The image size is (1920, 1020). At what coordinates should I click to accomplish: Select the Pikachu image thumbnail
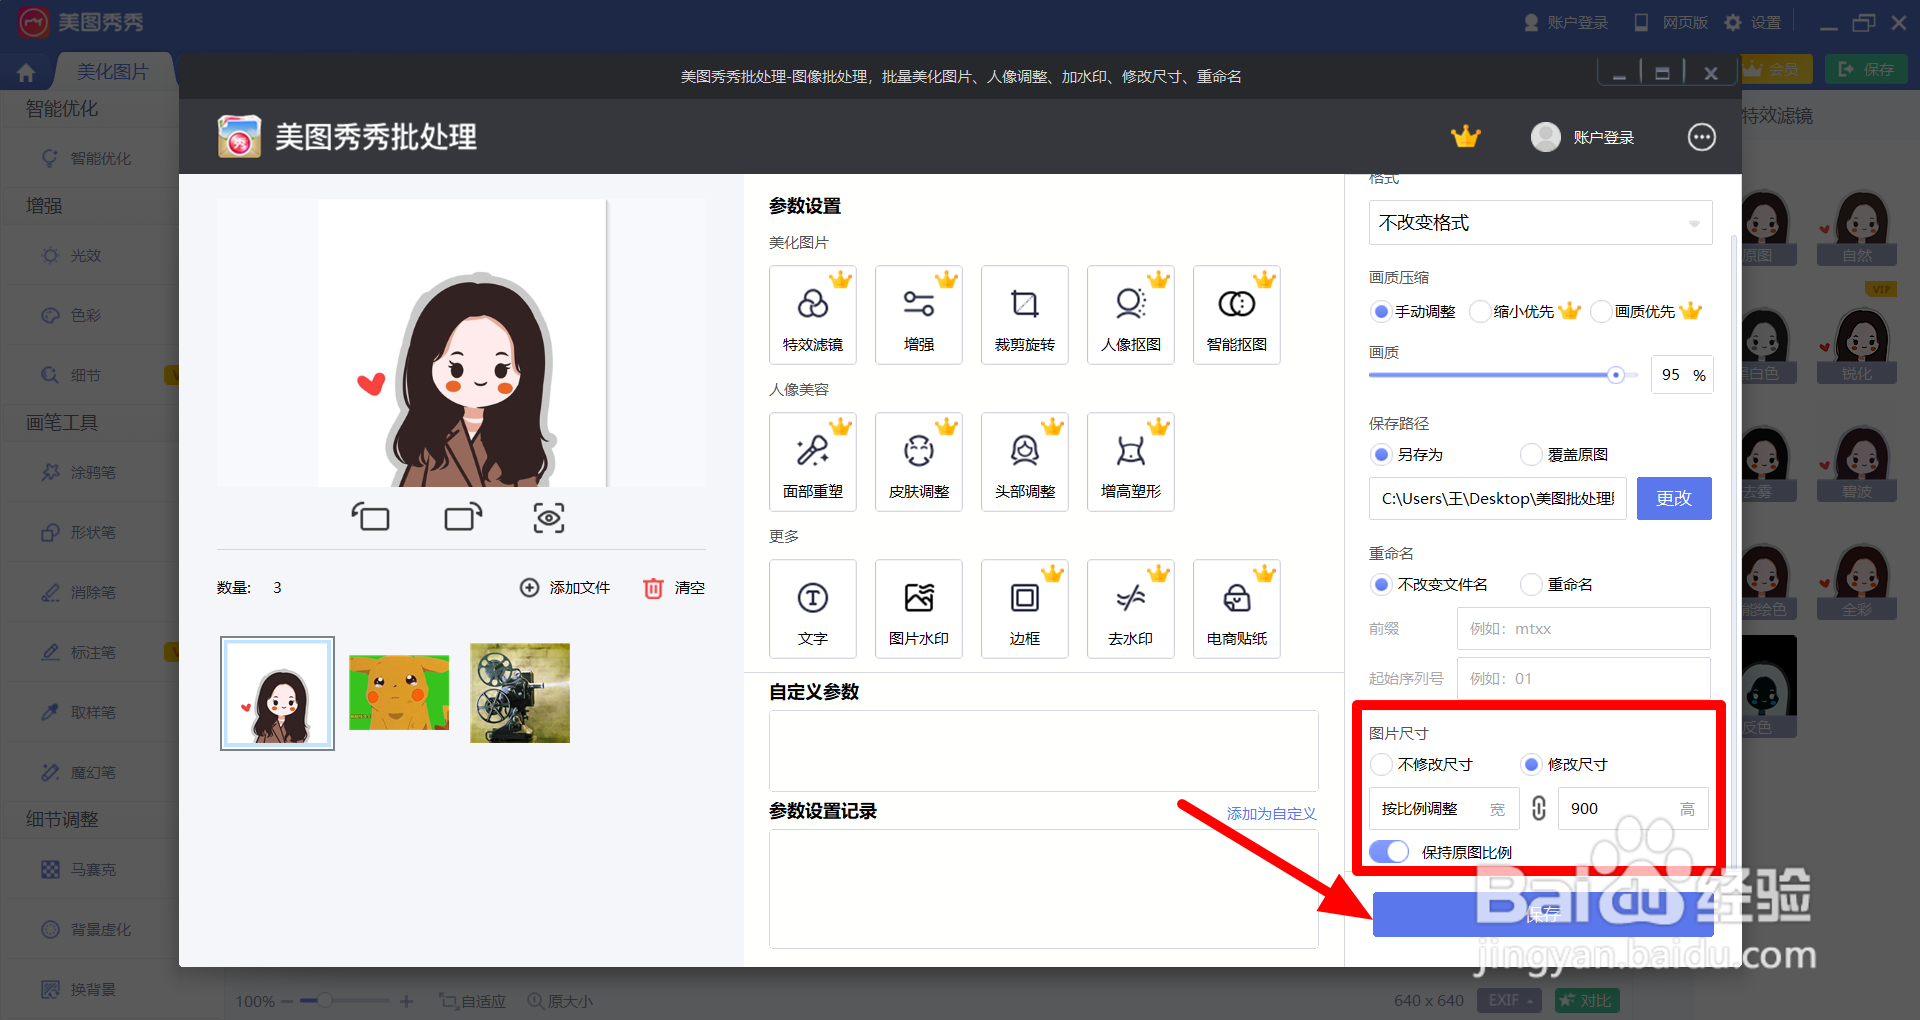pos(399,693)
